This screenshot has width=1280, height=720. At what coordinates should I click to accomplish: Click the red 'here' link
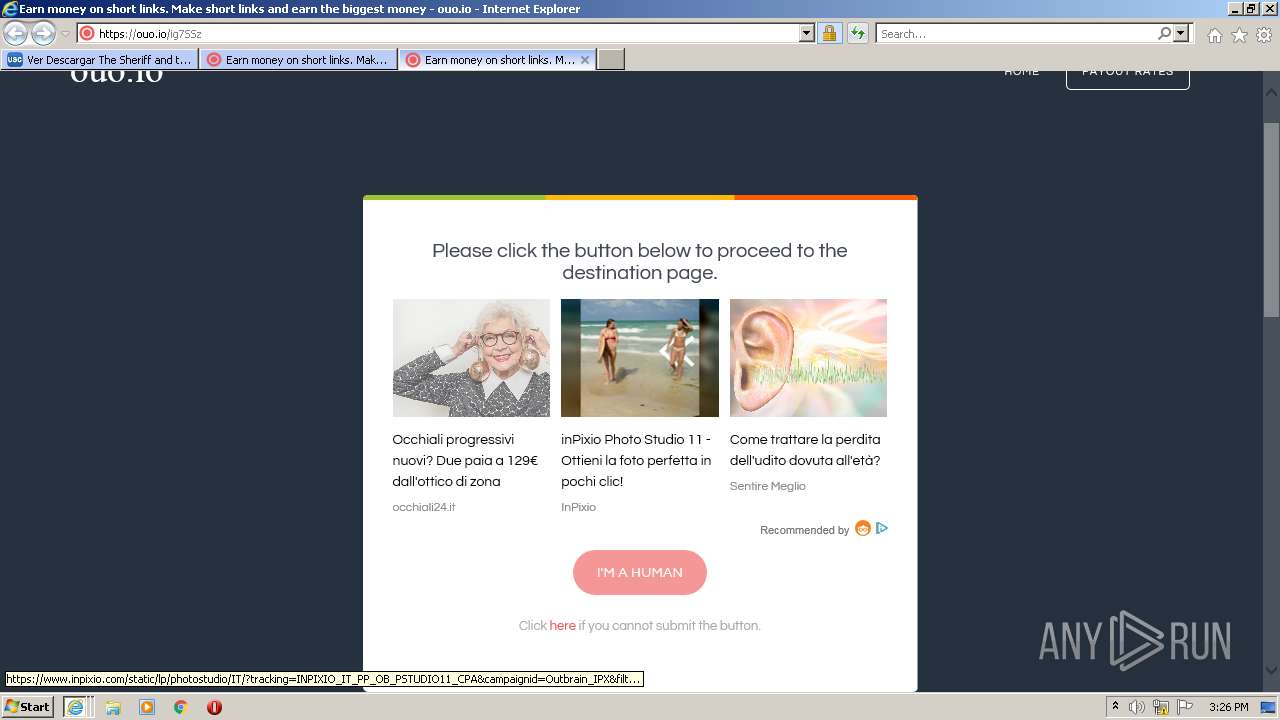tap(562, 626)
